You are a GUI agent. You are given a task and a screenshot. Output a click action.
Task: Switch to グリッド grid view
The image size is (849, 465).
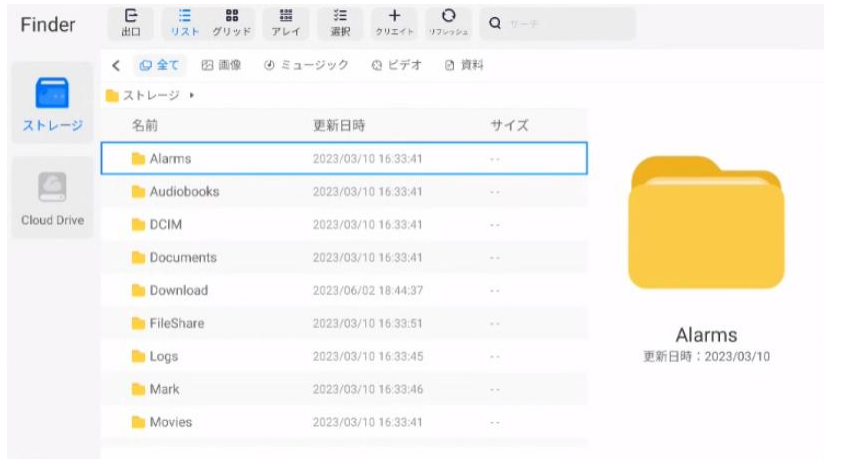(x=232, y=23)
